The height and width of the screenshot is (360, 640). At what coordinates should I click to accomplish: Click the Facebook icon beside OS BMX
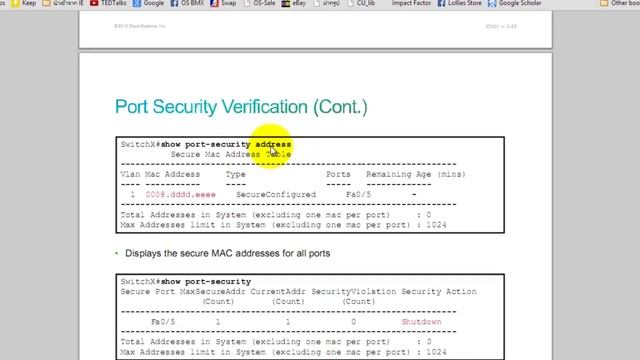coord(174,3)
